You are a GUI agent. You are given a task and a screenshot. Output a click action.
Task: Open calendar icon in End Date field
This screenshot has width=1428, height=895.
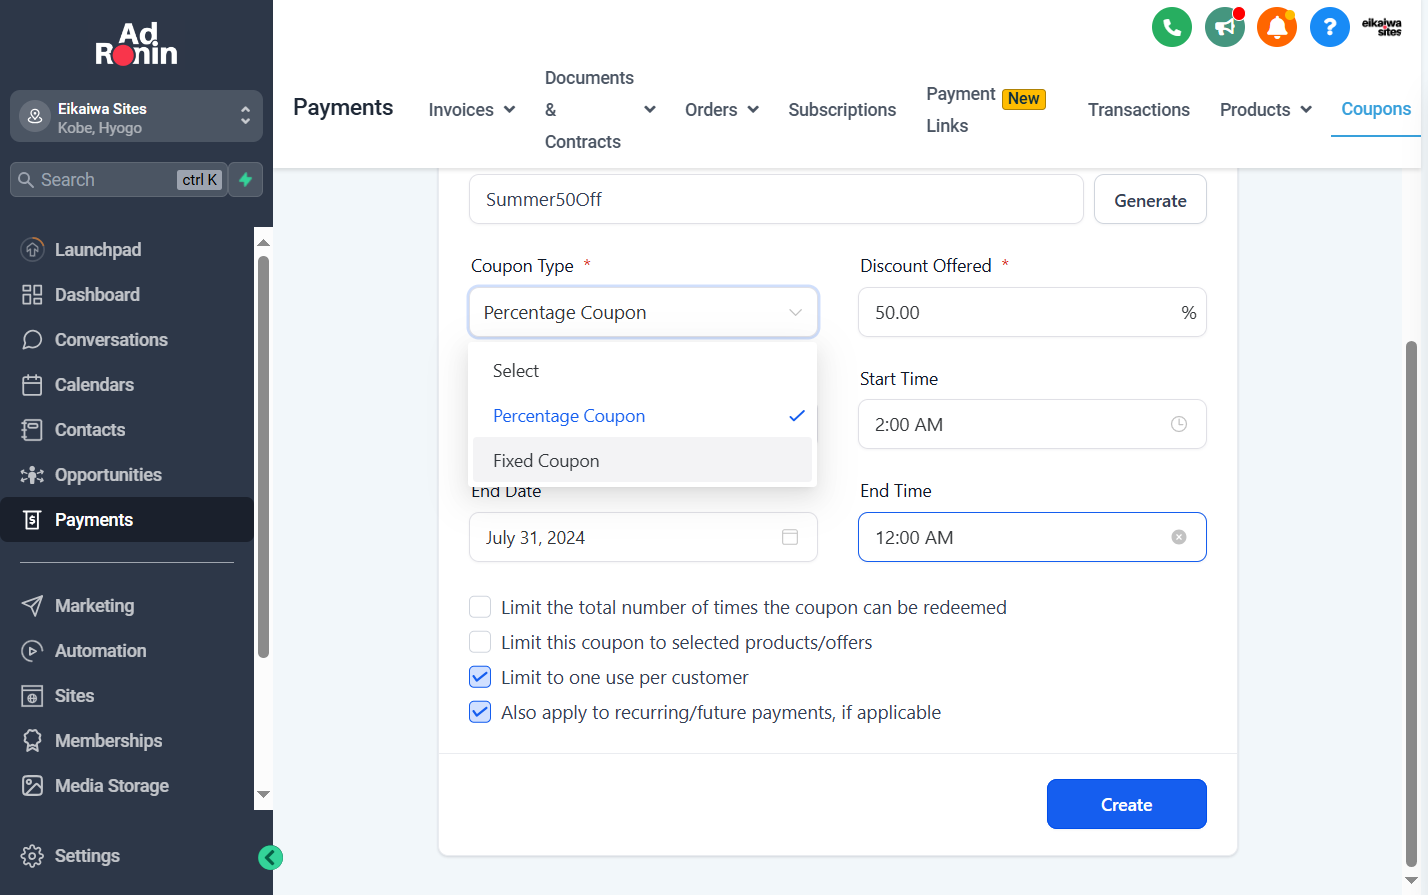point(790,537)
